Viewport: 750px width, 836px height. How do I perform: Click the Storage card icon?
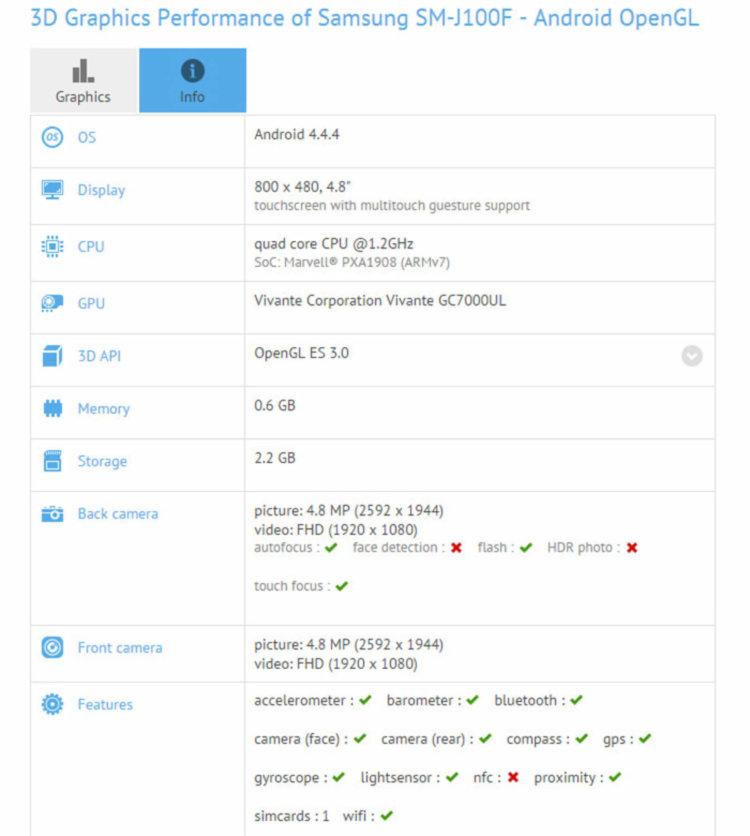click(x=52, y=461)
